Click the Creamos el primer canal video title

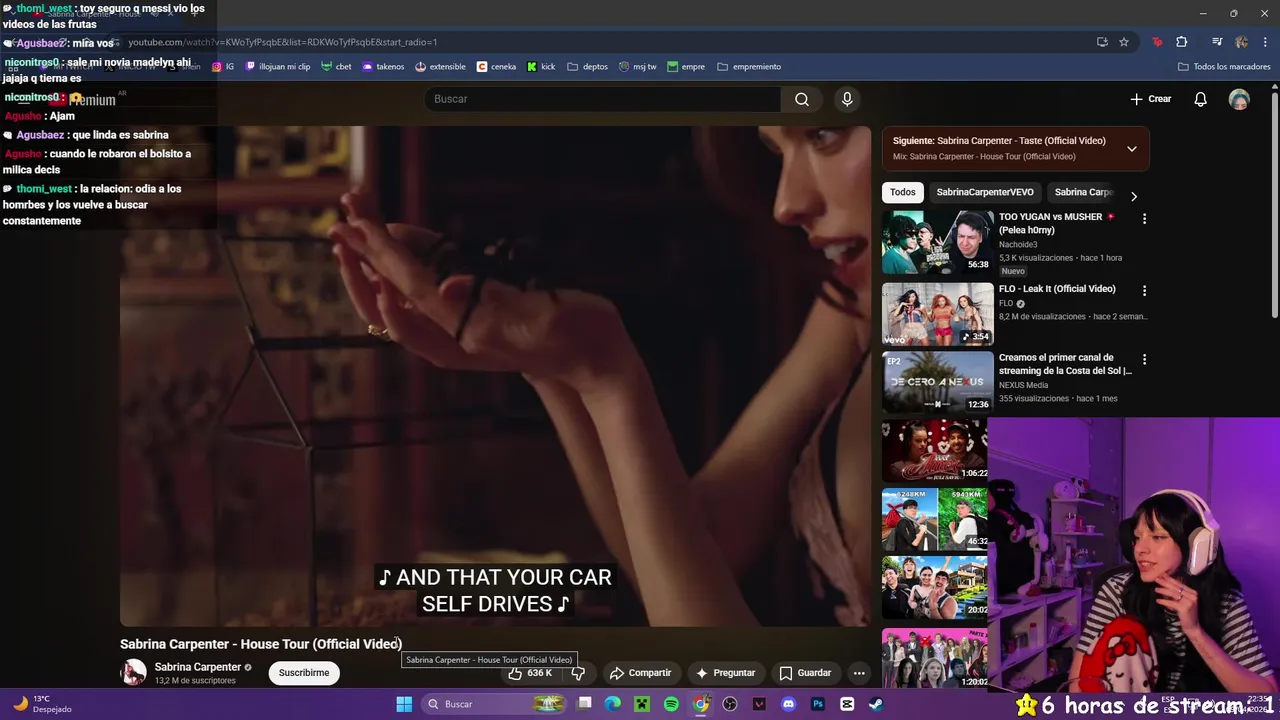click(1065, 364)
